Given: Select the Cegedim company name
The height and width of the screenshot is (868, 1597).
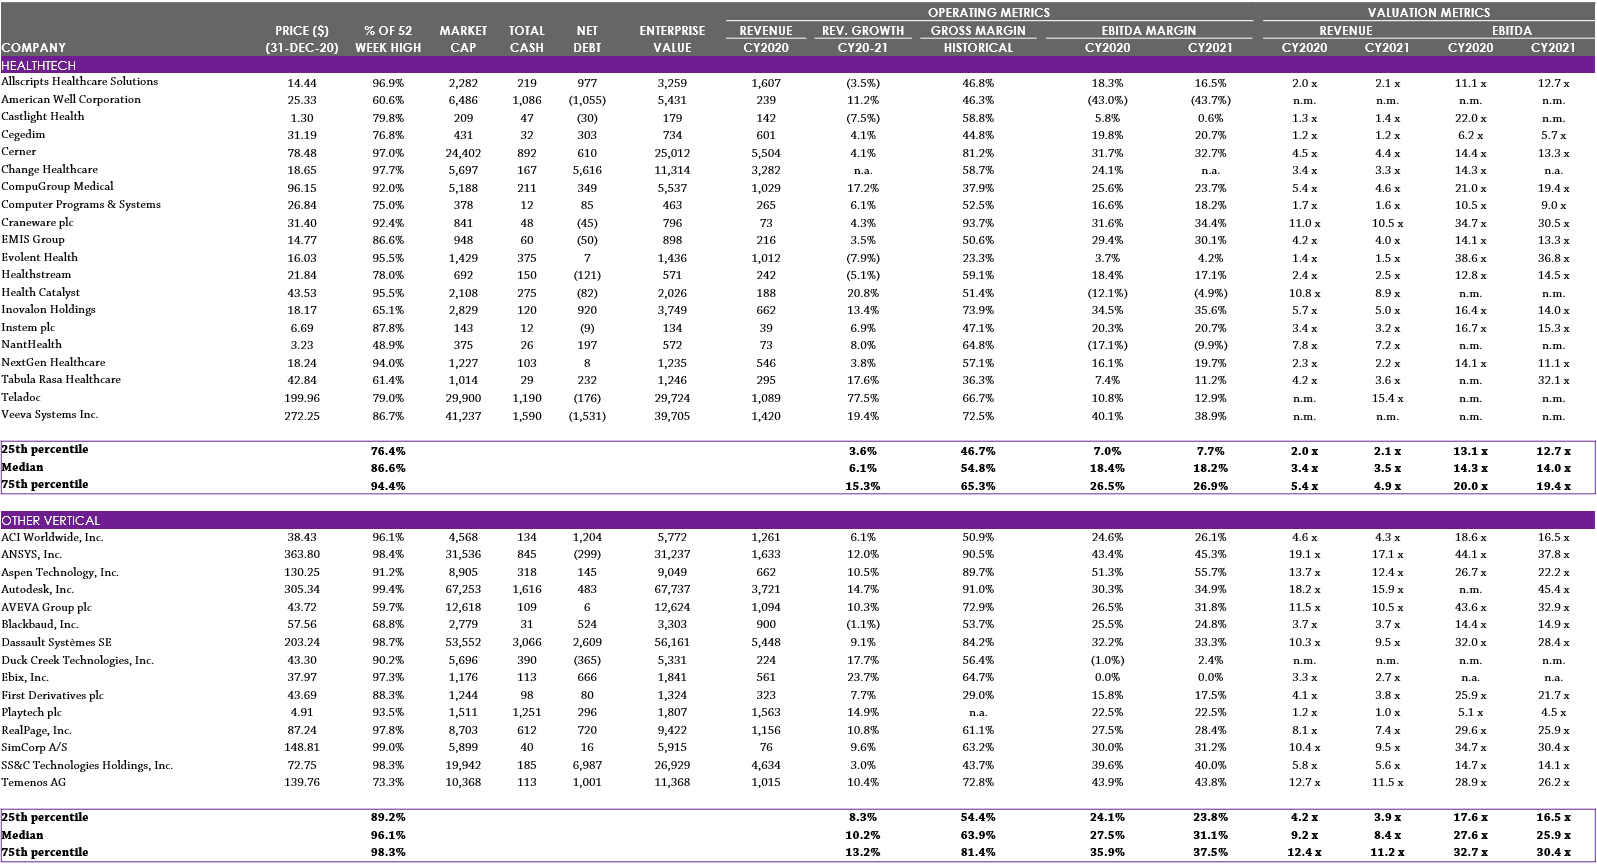Looking at the screenshot, I should pos(23,135).
